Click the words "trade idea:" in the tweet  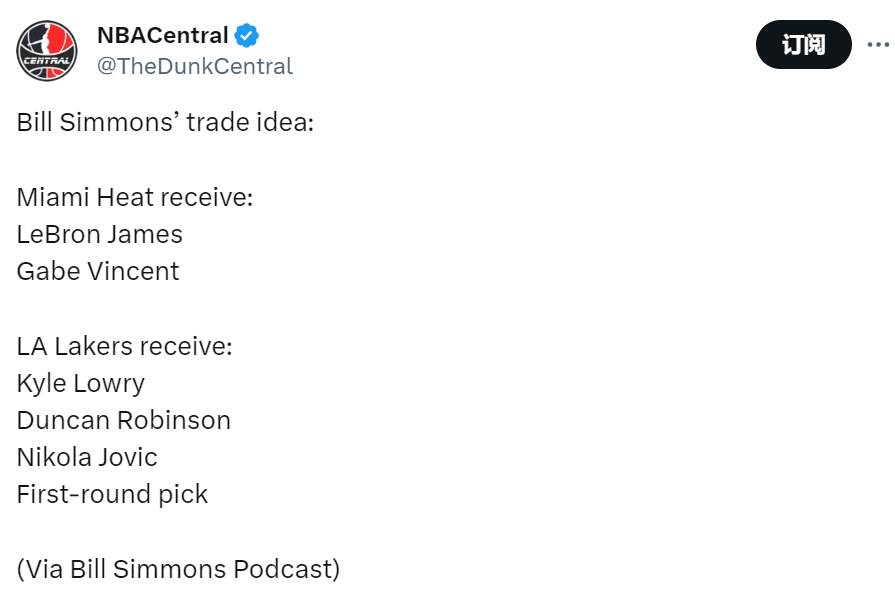pos(250,122)
